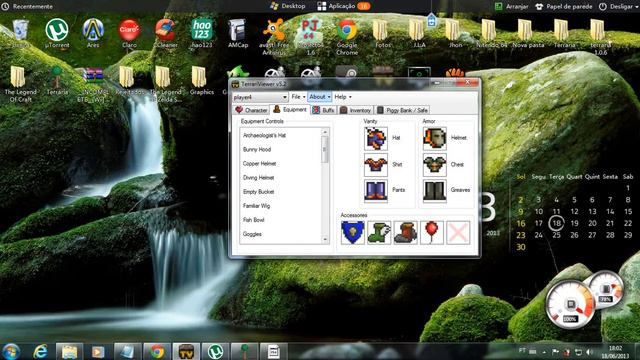Open Chrome from the taskbar

(157, 351)
